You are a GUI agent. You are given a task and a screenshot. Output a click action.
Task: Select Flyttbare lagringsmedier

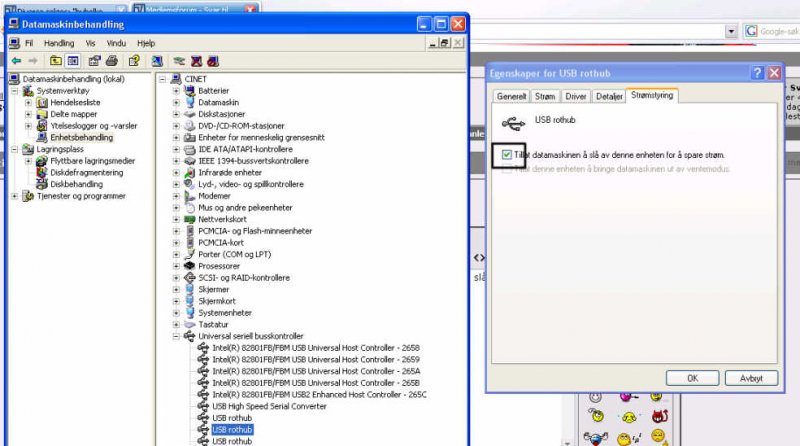click(92, 161)
